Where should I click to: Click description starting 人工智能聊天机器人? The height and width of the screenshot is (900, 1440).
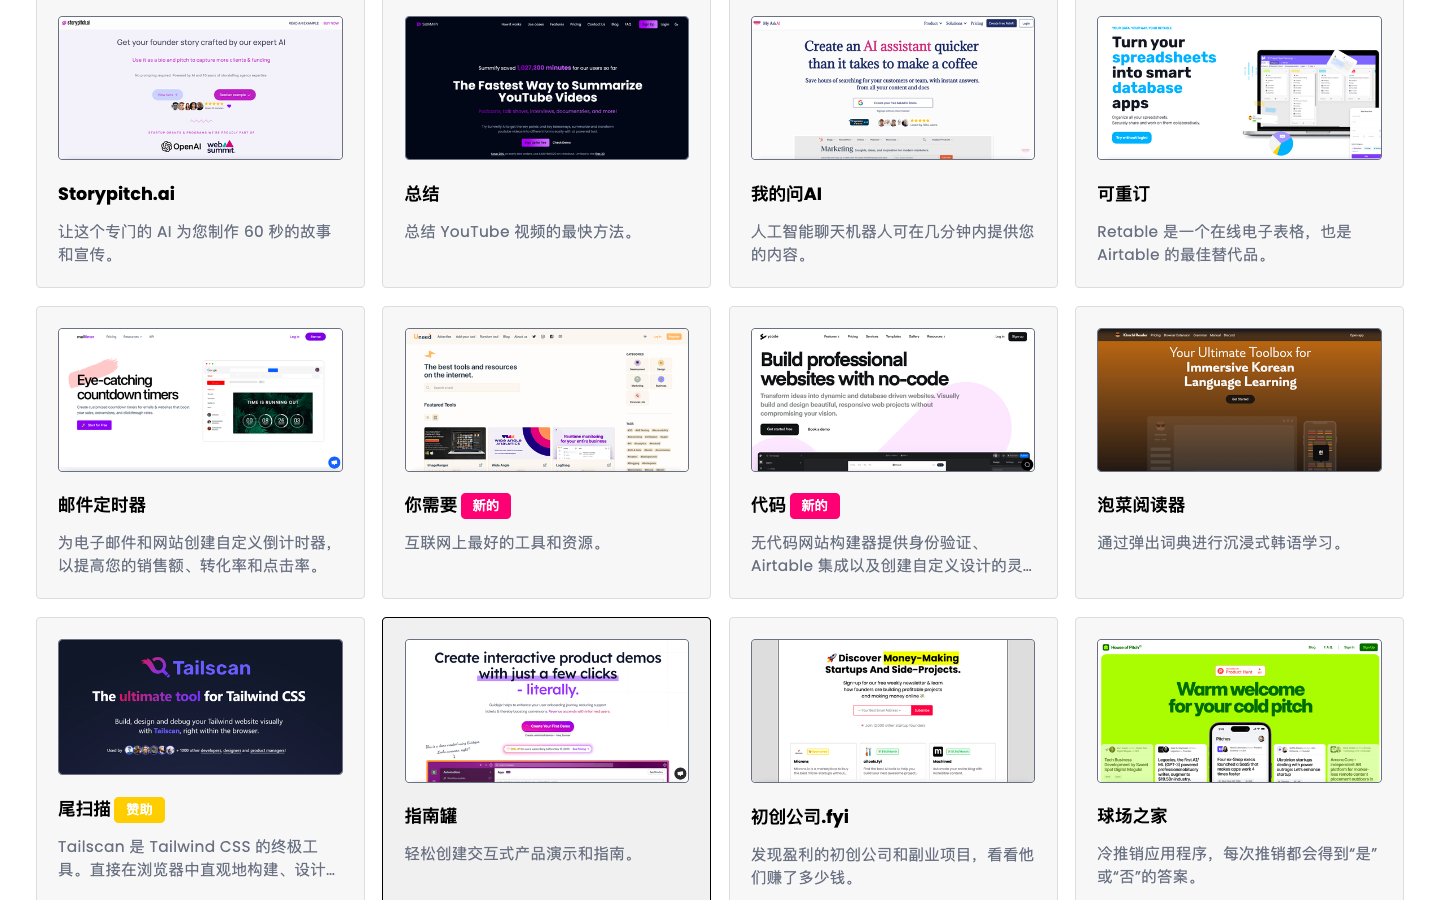[x=893, y=243]
